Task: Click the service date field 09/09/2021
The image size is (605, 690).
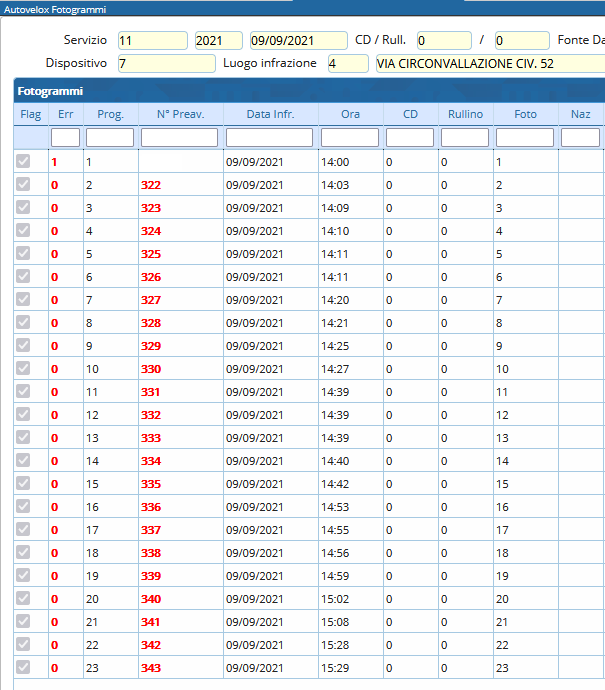Action: (298, 41)
